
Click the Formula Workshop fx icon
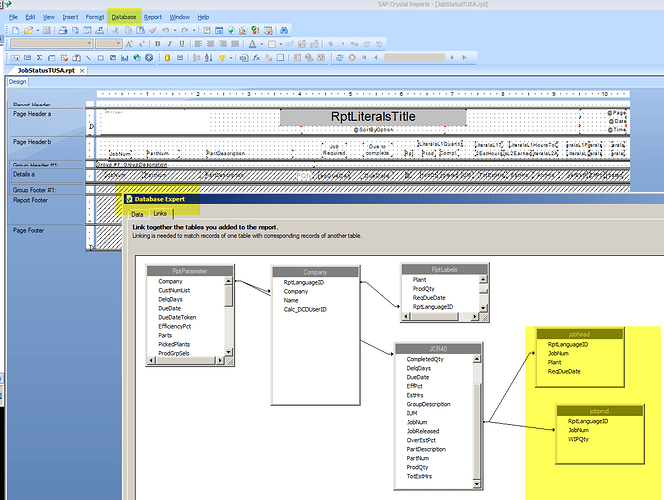click(x=256, y=58)
